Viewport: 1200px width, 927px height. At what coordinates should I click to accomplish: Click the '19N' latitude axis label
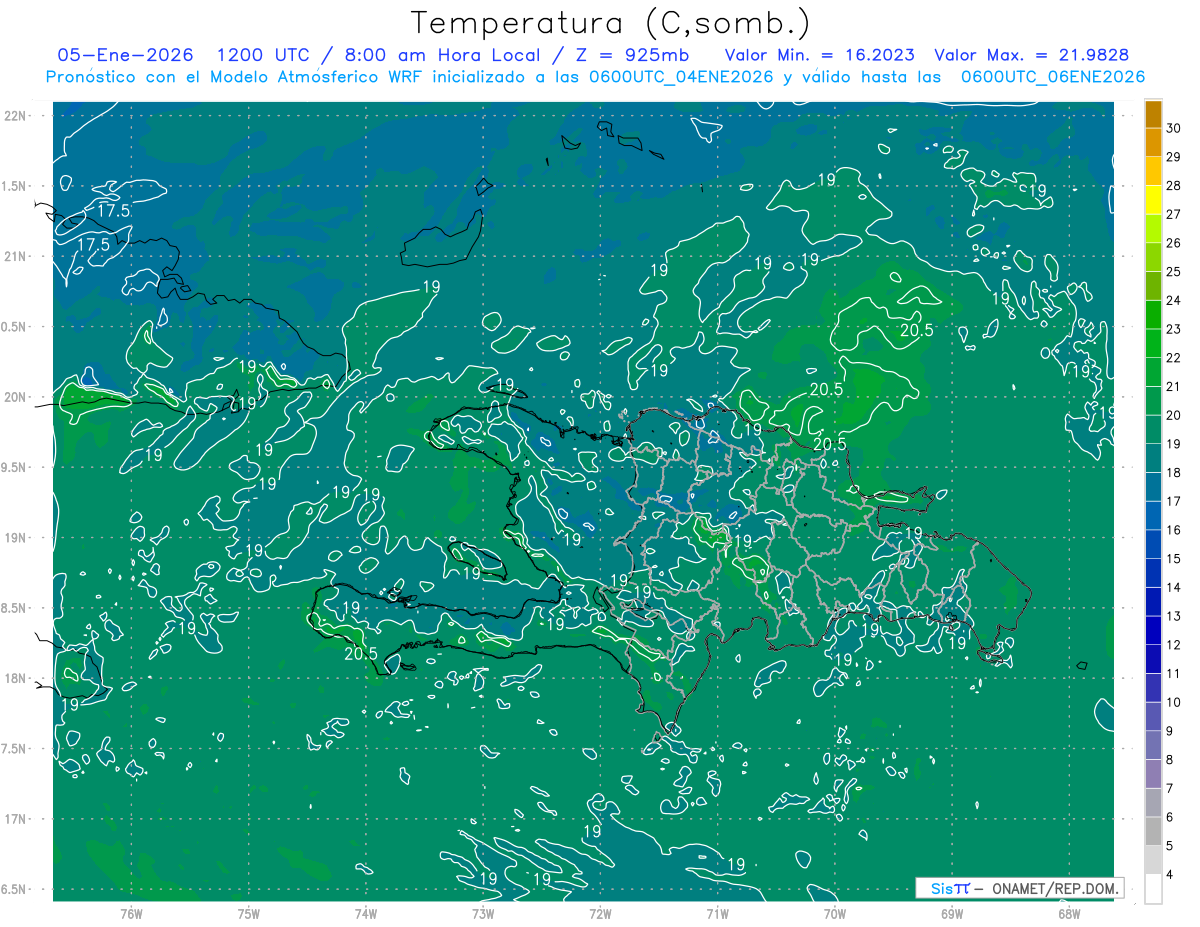(x=16, y=538)
